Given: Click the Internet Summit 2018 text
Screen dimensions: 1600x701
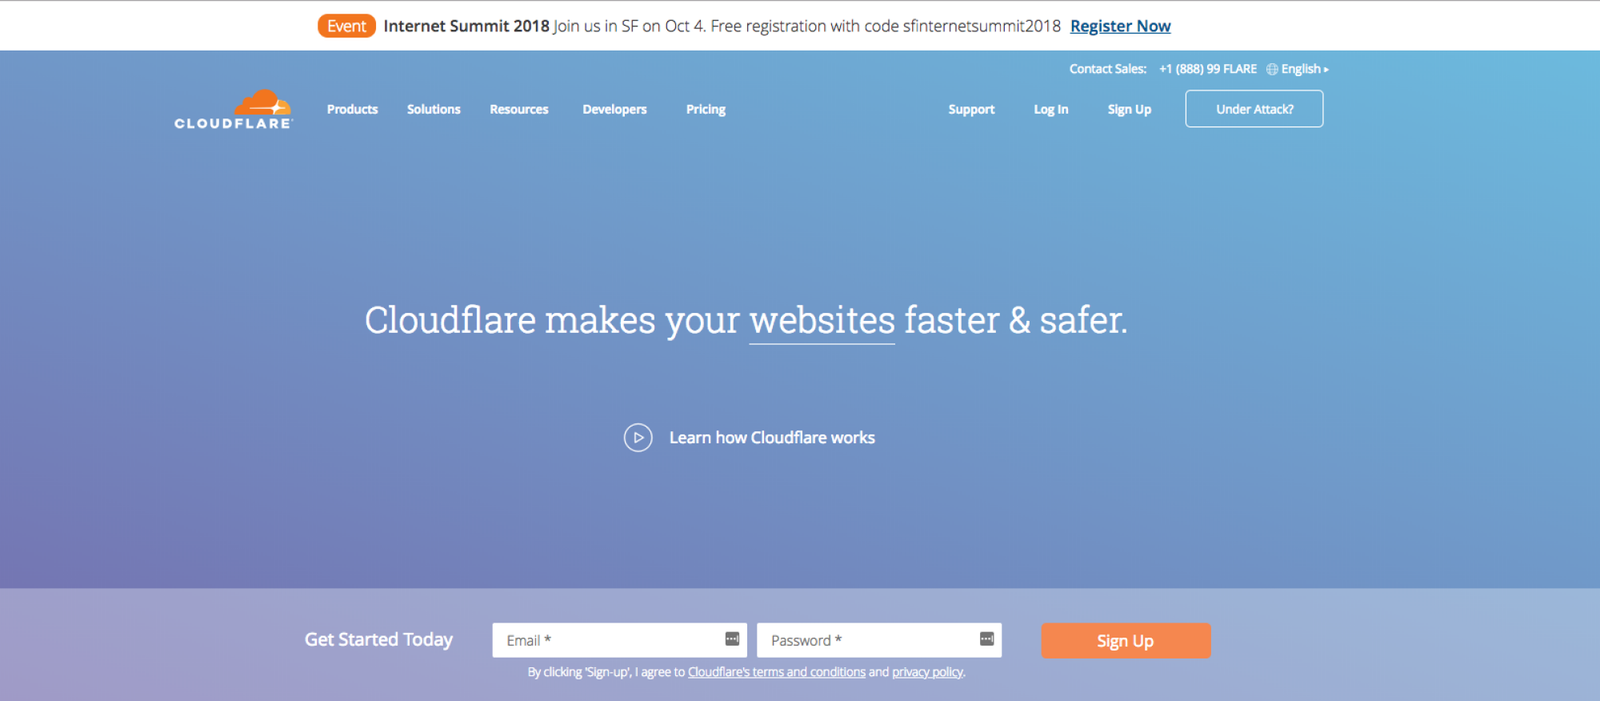Looking at the screenshot, I should point(466,26).
